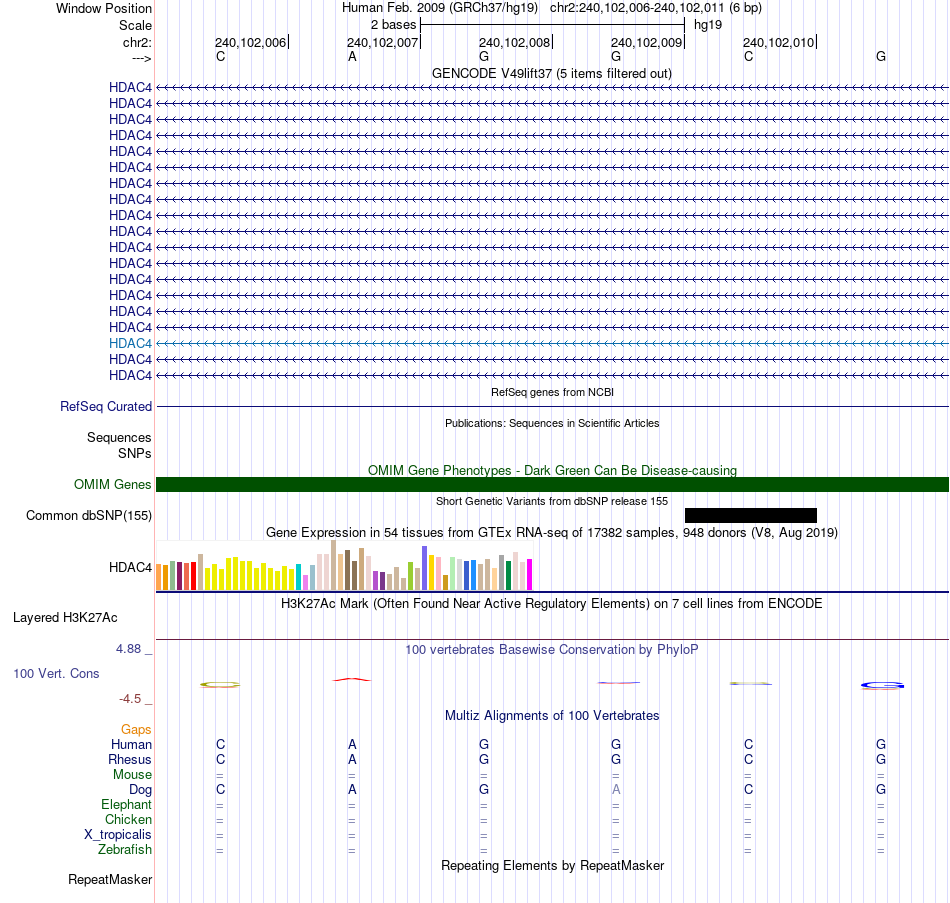950x903 pixels.
Task: Open the GTEx Gene Expression track title
Action: (552, 533)
